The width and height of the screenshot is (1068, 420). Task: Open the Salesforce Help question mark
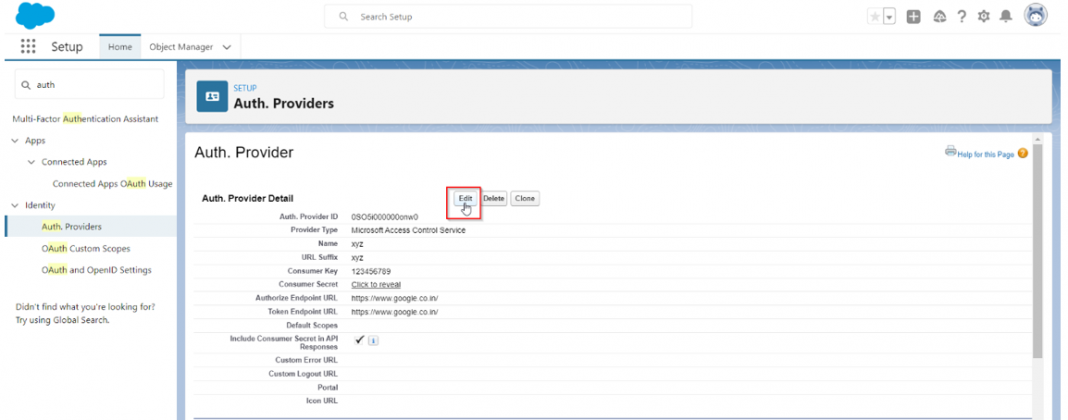click(962, 17)
